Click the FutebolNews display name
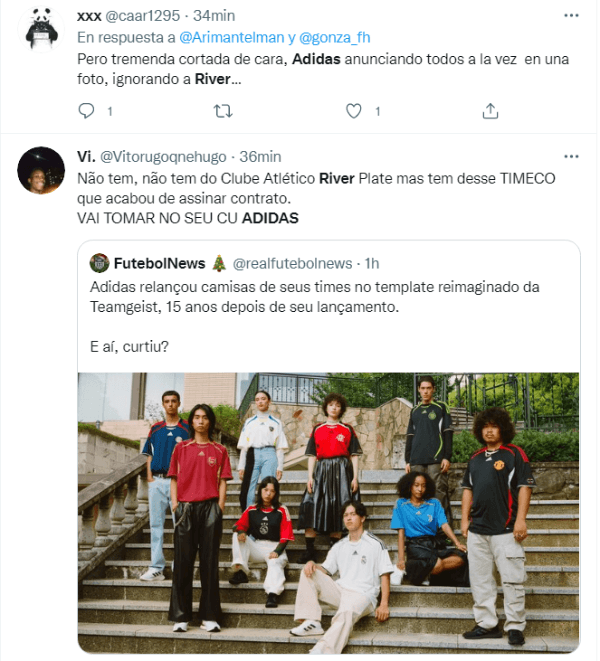The height and width of the screenshot is (661, 600). 159,263
